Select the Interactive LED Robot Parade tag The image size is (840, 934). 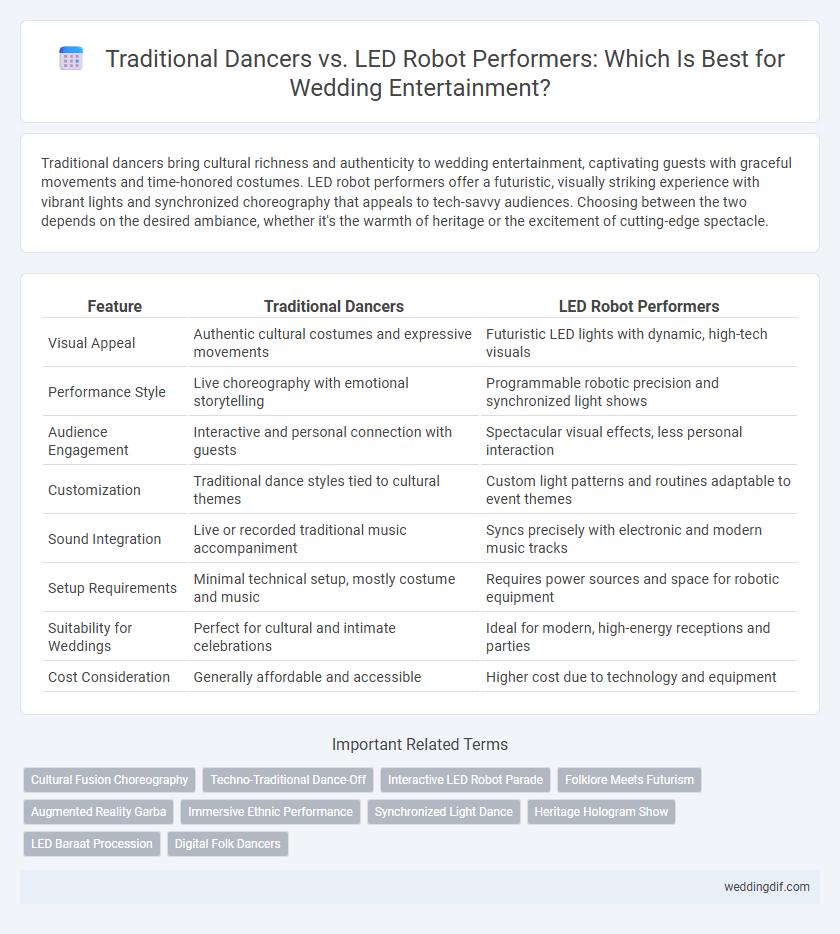pos(465,780)
